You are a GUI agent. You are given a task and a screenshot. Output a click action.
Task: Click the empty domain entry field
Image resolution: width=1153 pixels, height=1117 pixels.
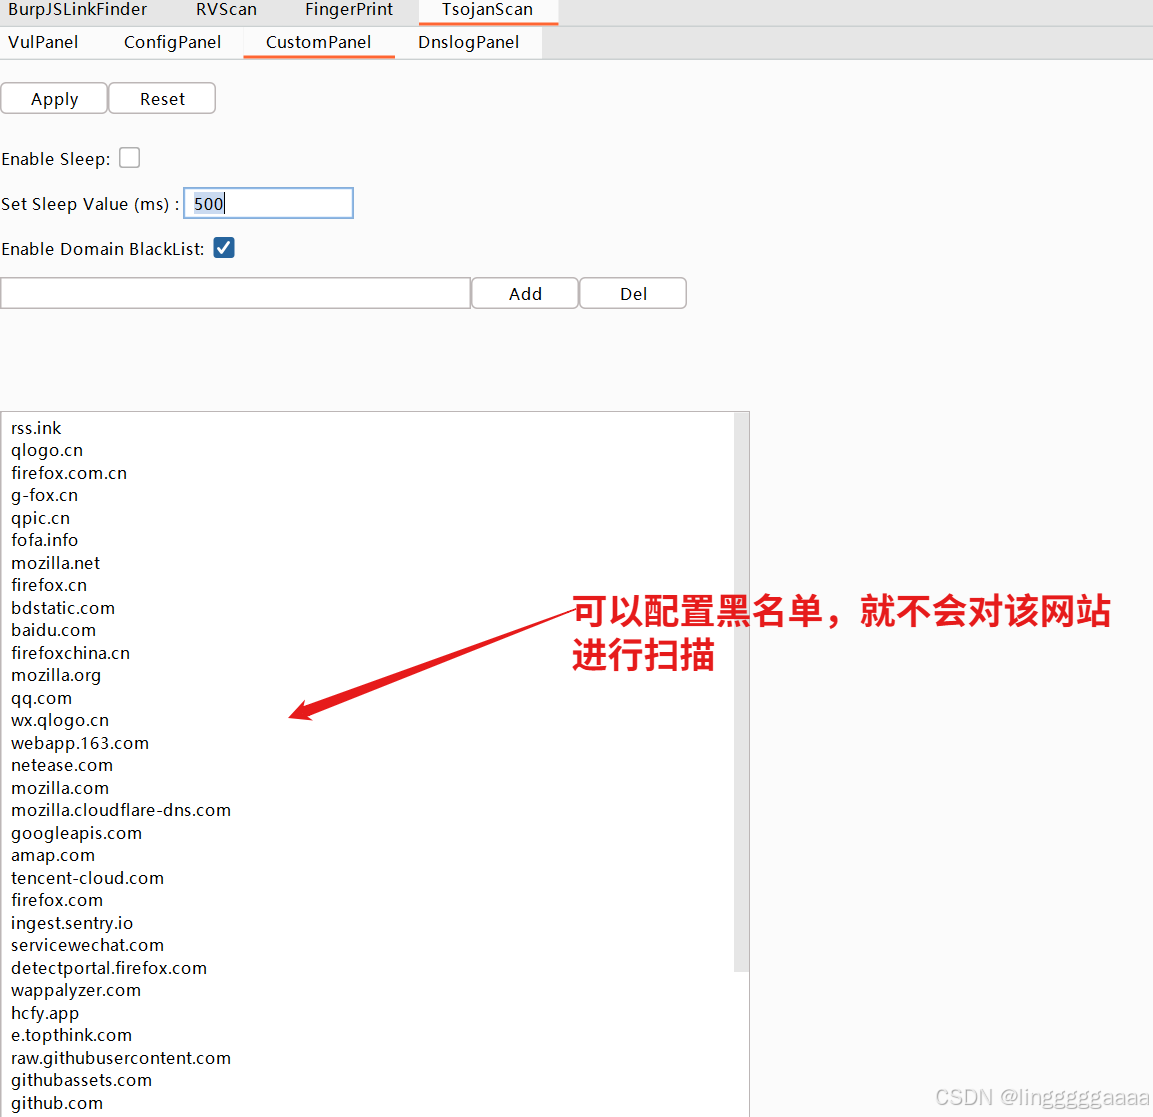(235, 293)
